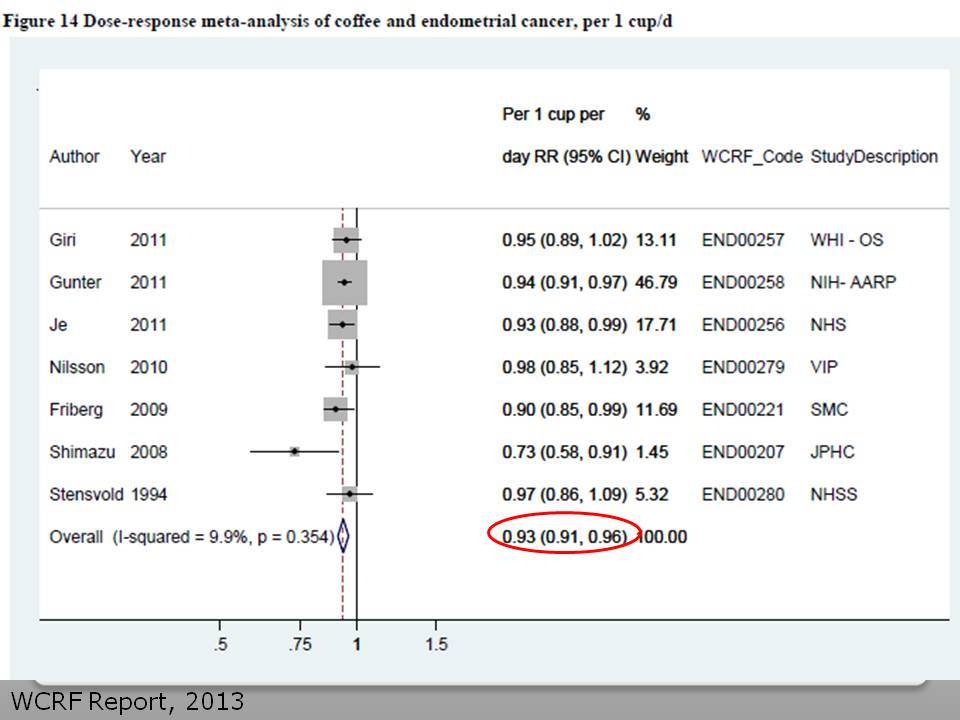Click the 'Weight' column header
The width and height of the screenshot is (960, 720).
(x=662, y=157)
